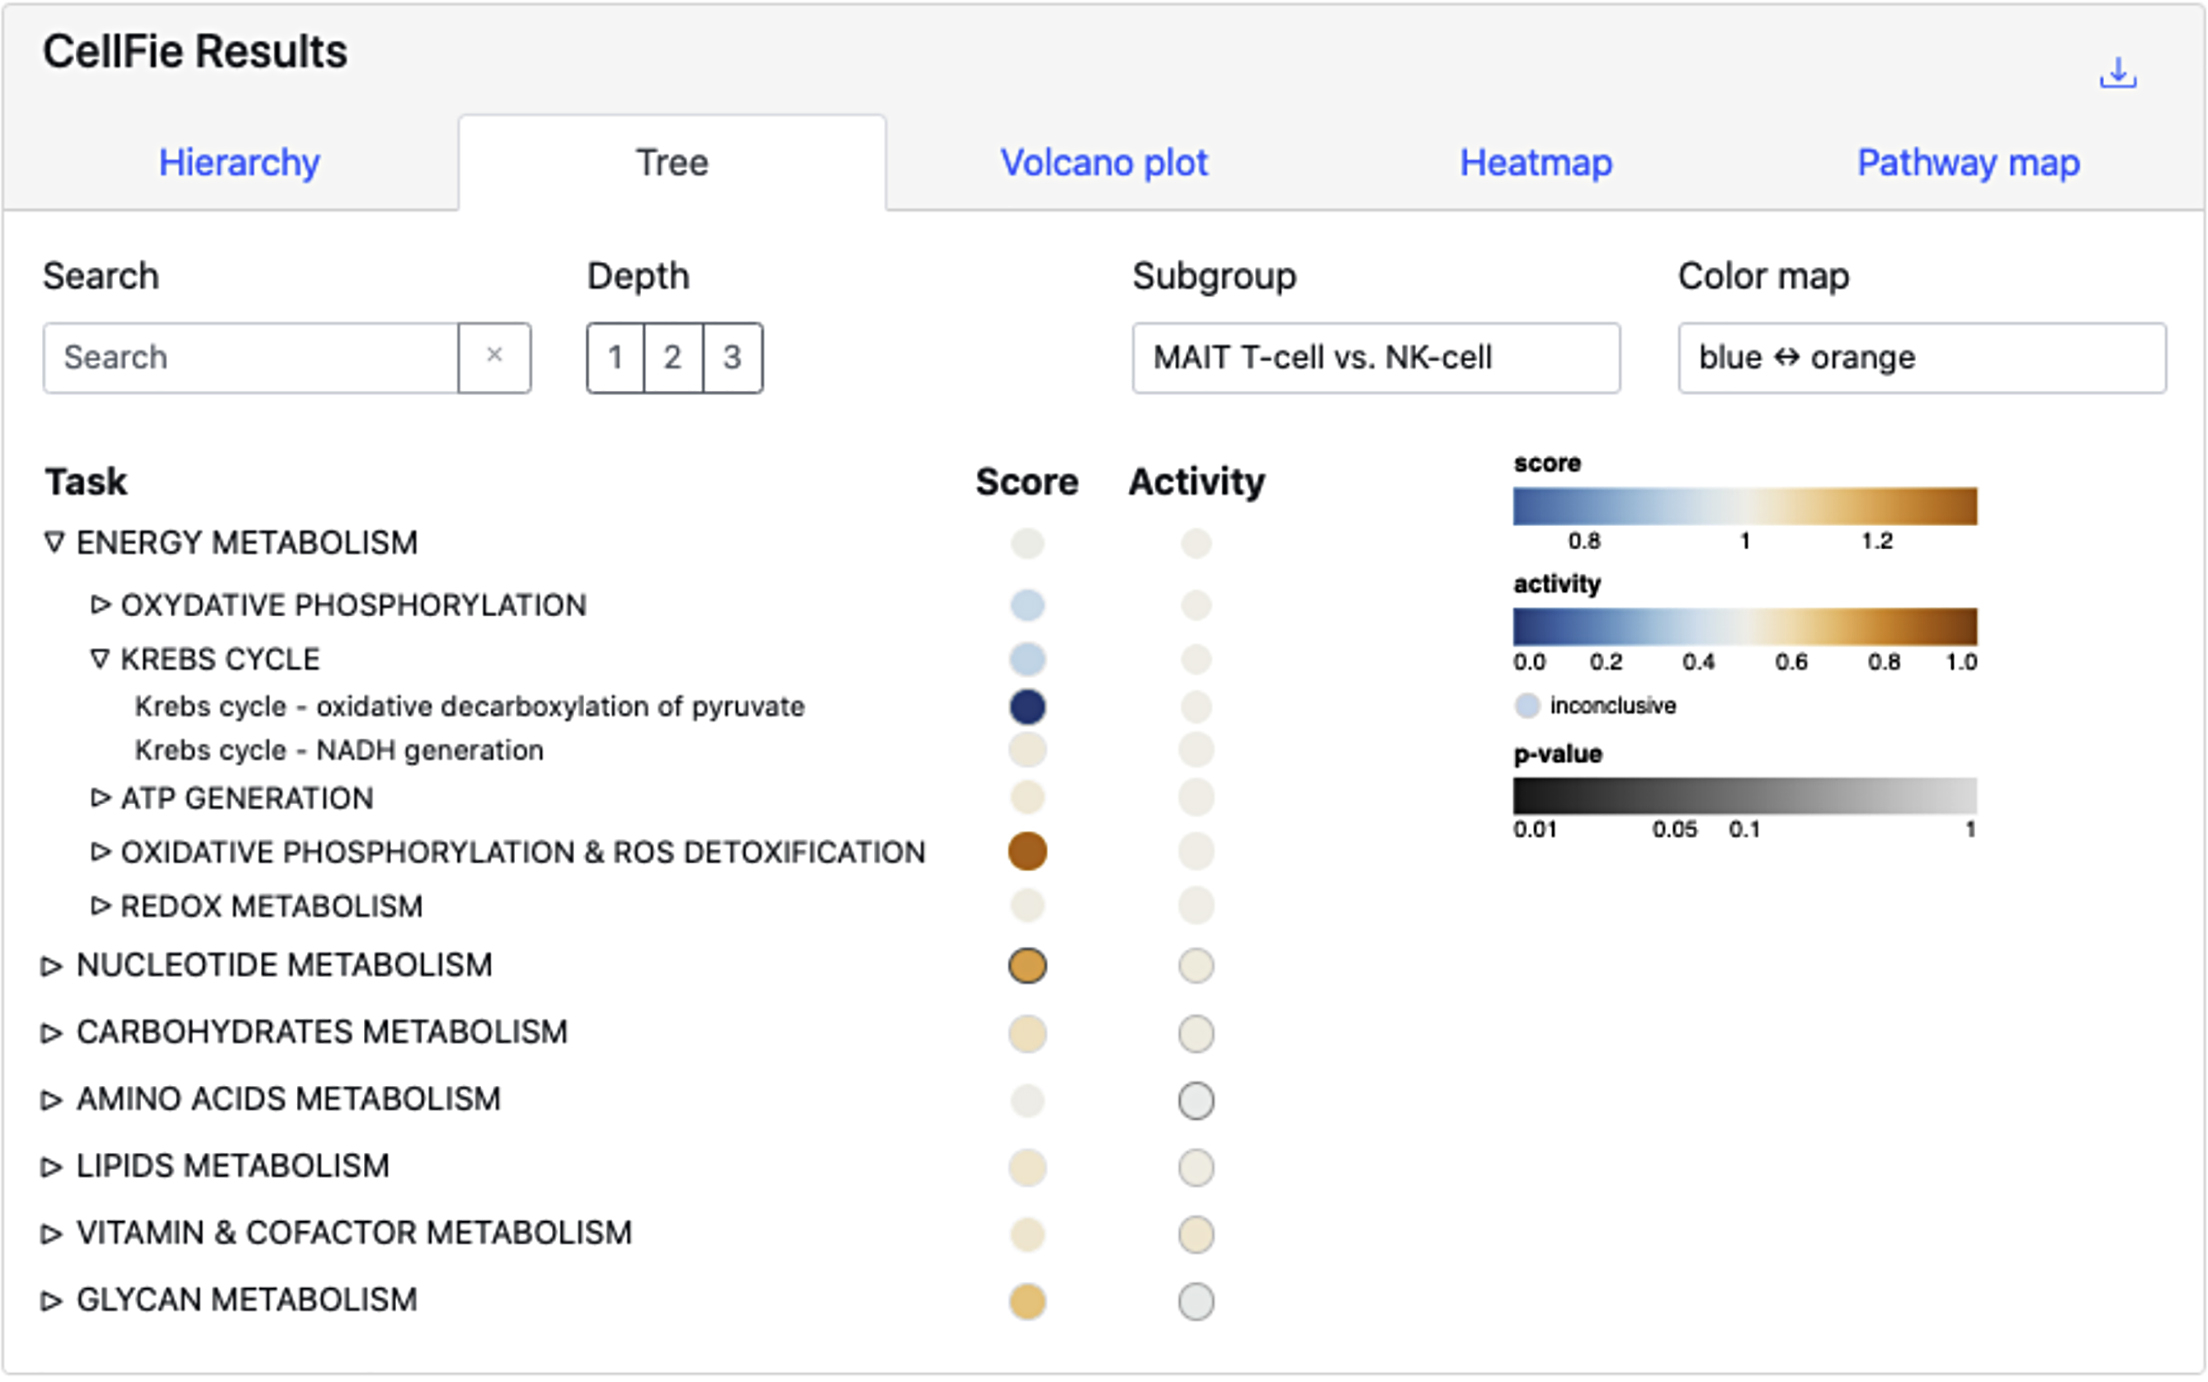Expand the ATP Generation node
The image size is (2208, 1382).
click(99, 798)
